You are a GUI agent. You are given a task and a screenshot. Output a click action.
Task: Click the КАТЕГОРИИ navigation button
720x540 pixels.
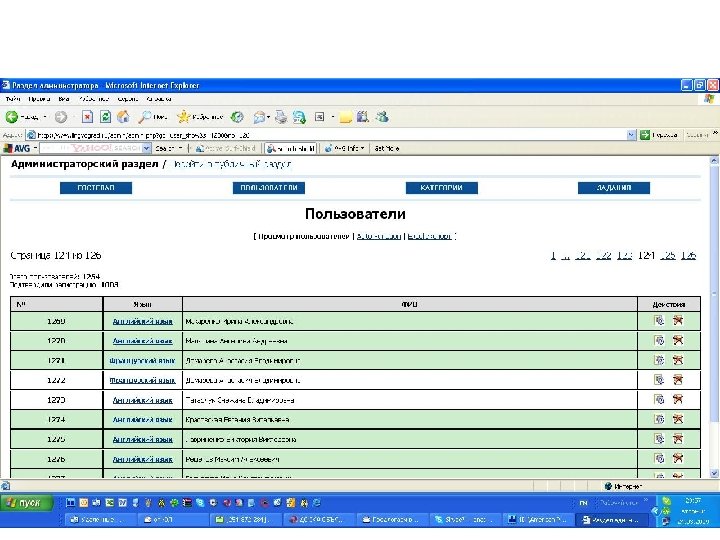442,188
